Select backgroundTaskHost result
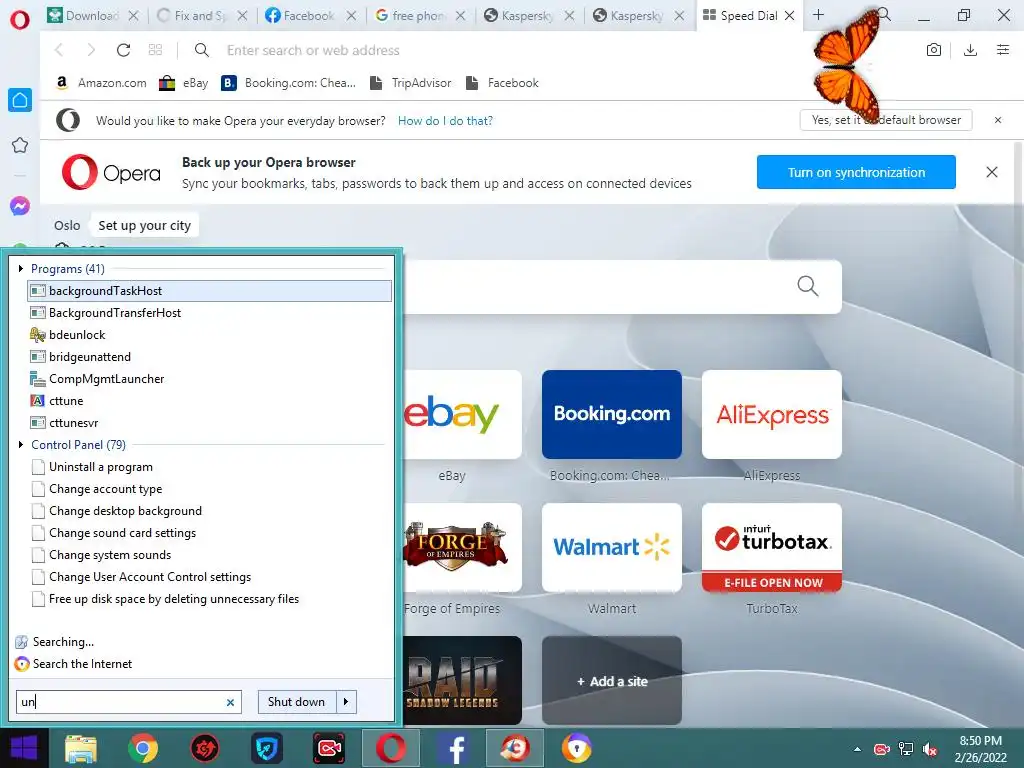The image size is (1024, 768). (210, 291)
